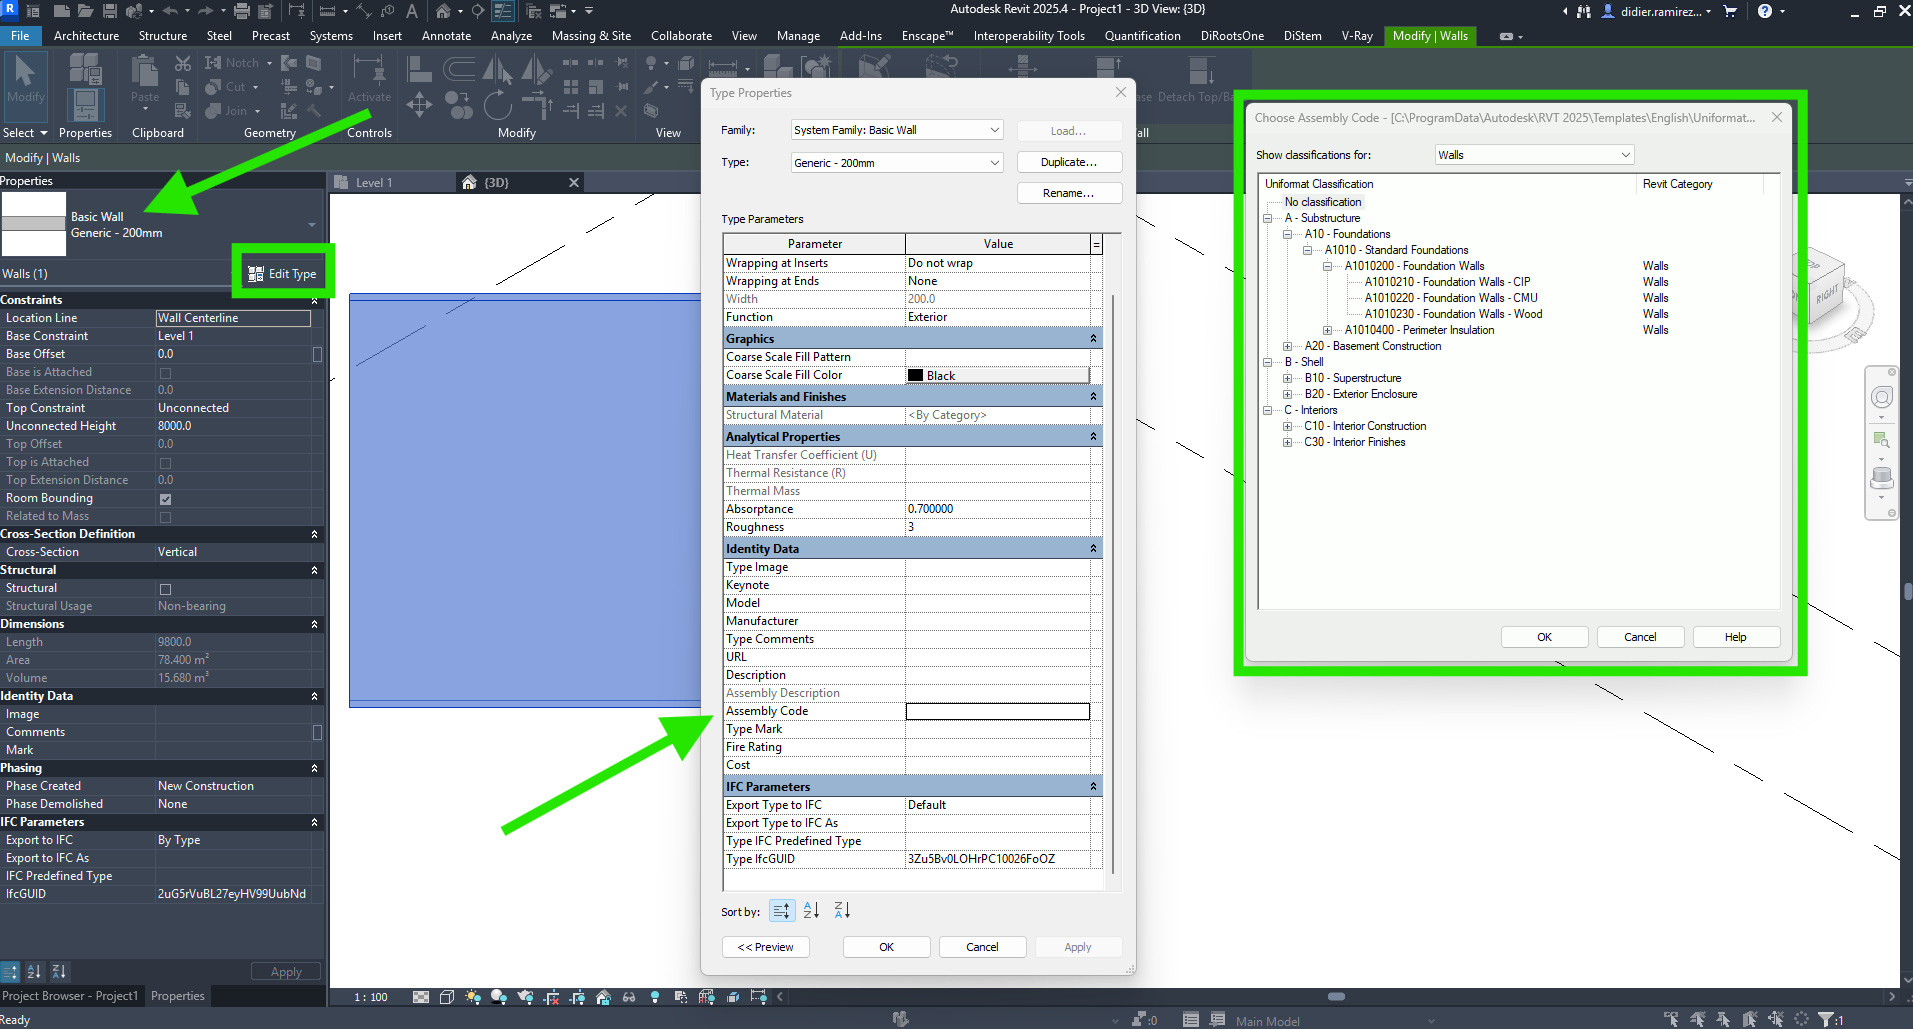The width and height of the screenshot is (1913, 1029).
Task: Select the Mirror-Pick Axis tool
Action: coord(497,70)
